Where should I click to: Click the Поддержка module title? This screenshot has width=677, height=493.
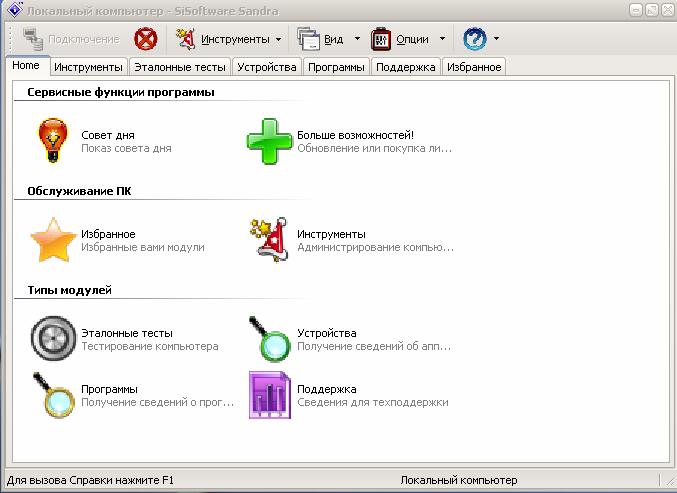pyautogui.click(x=326, y=389)
